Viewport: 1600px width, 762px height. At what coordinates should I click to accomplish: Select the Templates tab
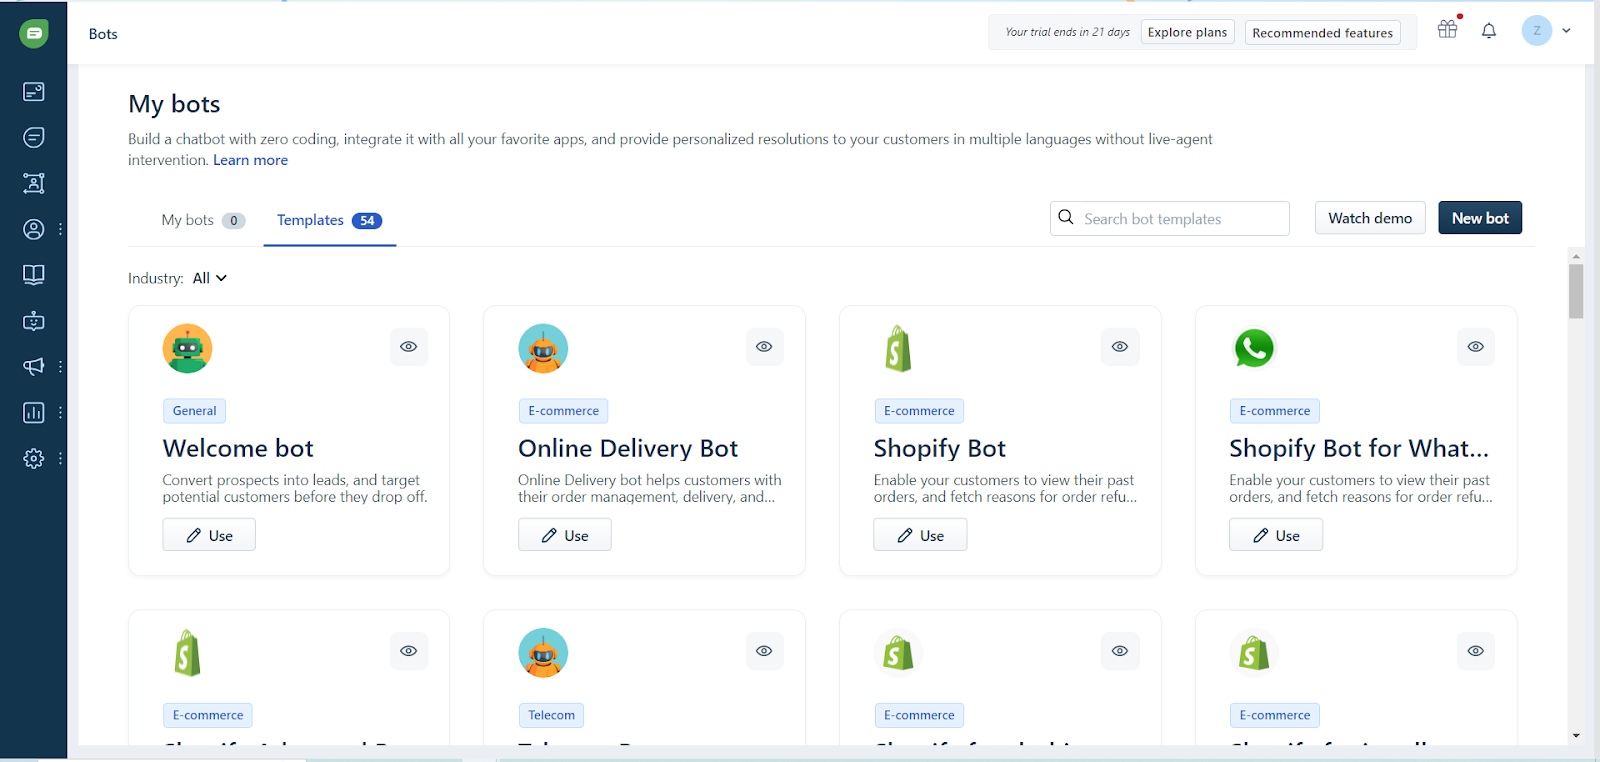click(x=329, y=220)
